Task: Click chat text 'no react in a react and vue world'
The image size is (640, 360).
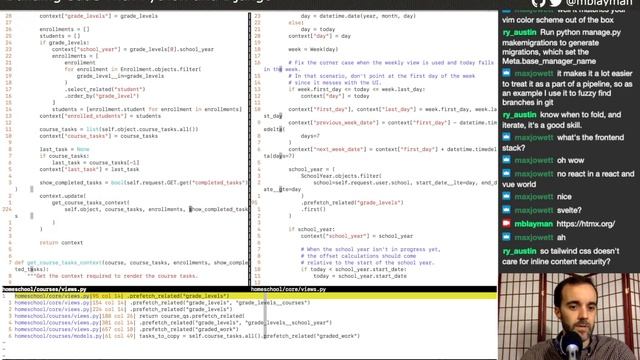Action: tap(569, 179)
